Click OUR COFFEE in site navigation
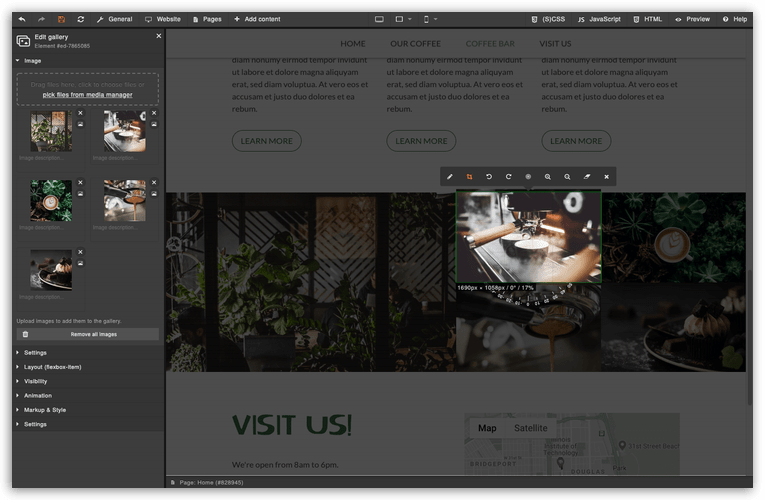The width and height of the screenshot is (765, 500). 415,43
